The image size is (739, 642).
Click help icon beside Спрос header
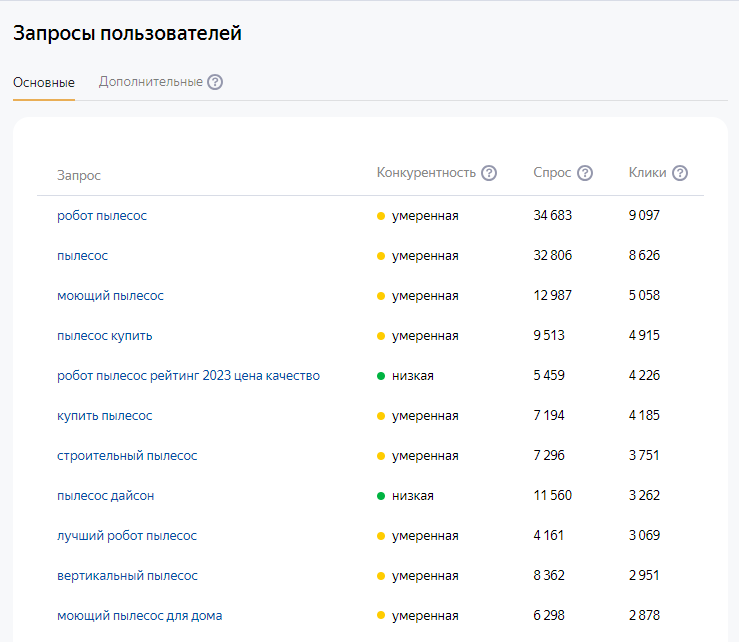pos(585,173)
